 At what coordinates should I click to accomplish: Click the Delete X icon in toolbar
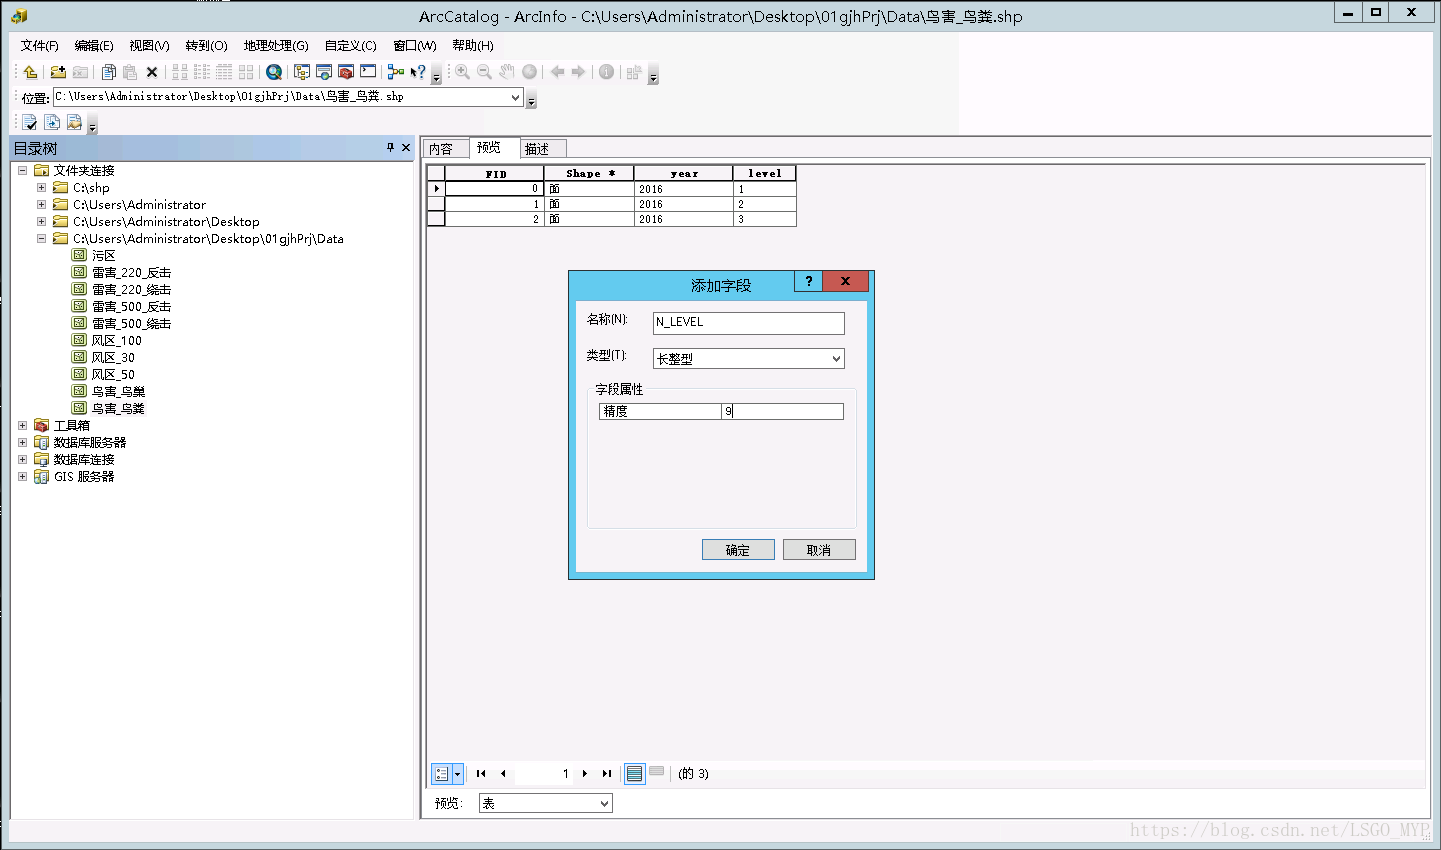point(152,72)
